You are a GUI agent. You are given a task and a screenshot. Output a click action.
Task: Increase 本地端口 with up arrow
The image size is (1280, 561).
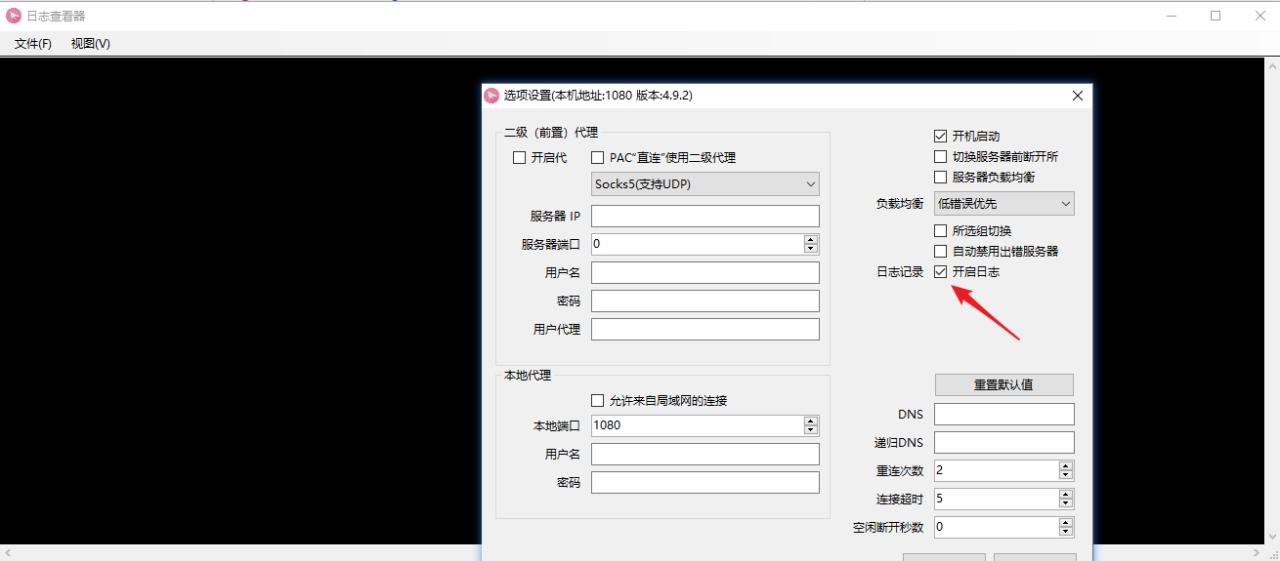click(811, 420)
